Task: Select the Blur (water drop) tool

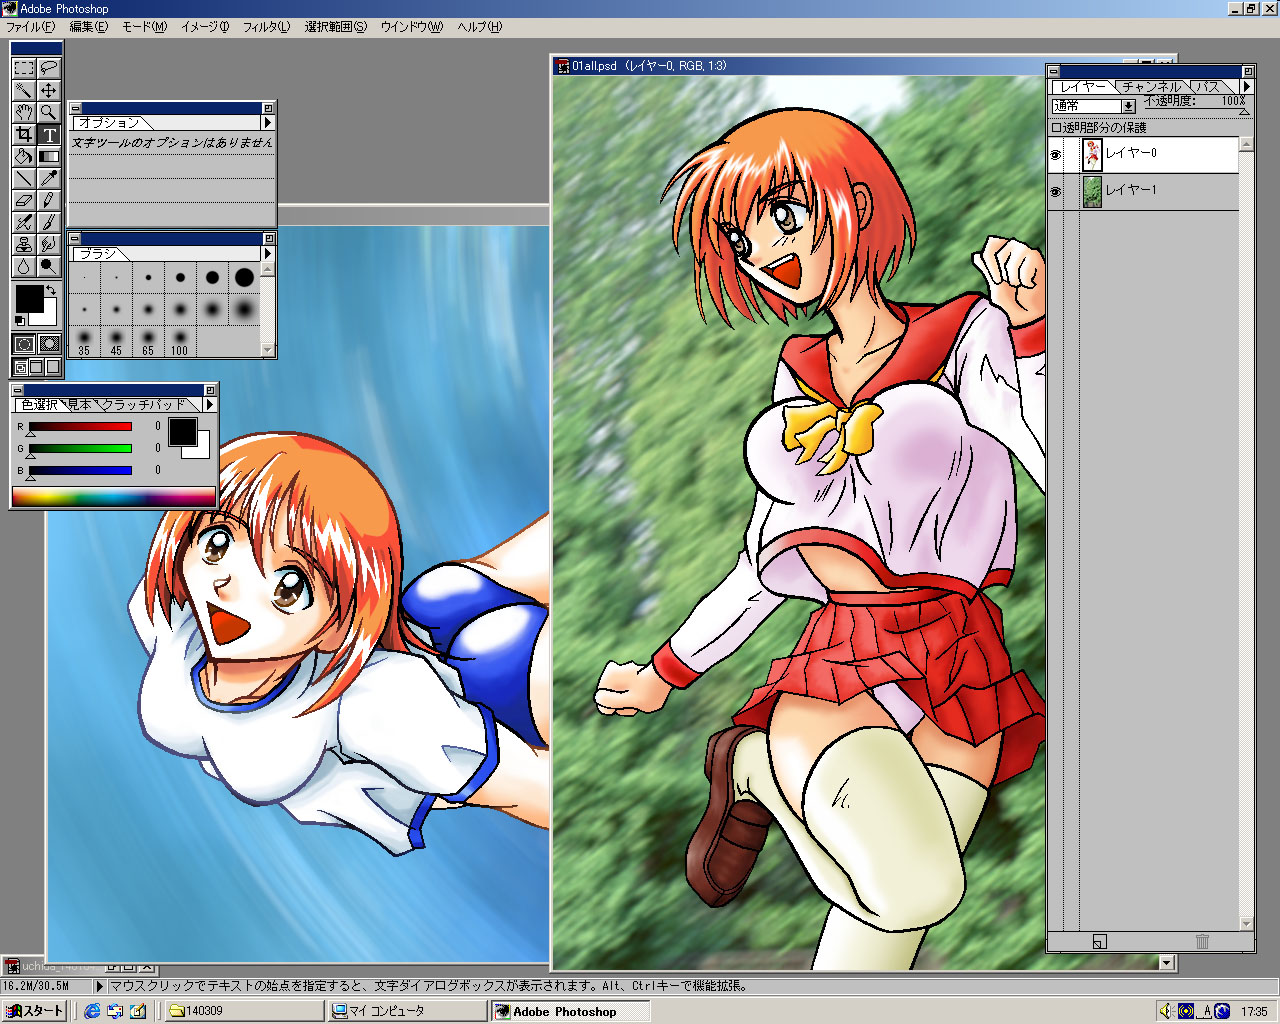Action: tap(24, 266)
